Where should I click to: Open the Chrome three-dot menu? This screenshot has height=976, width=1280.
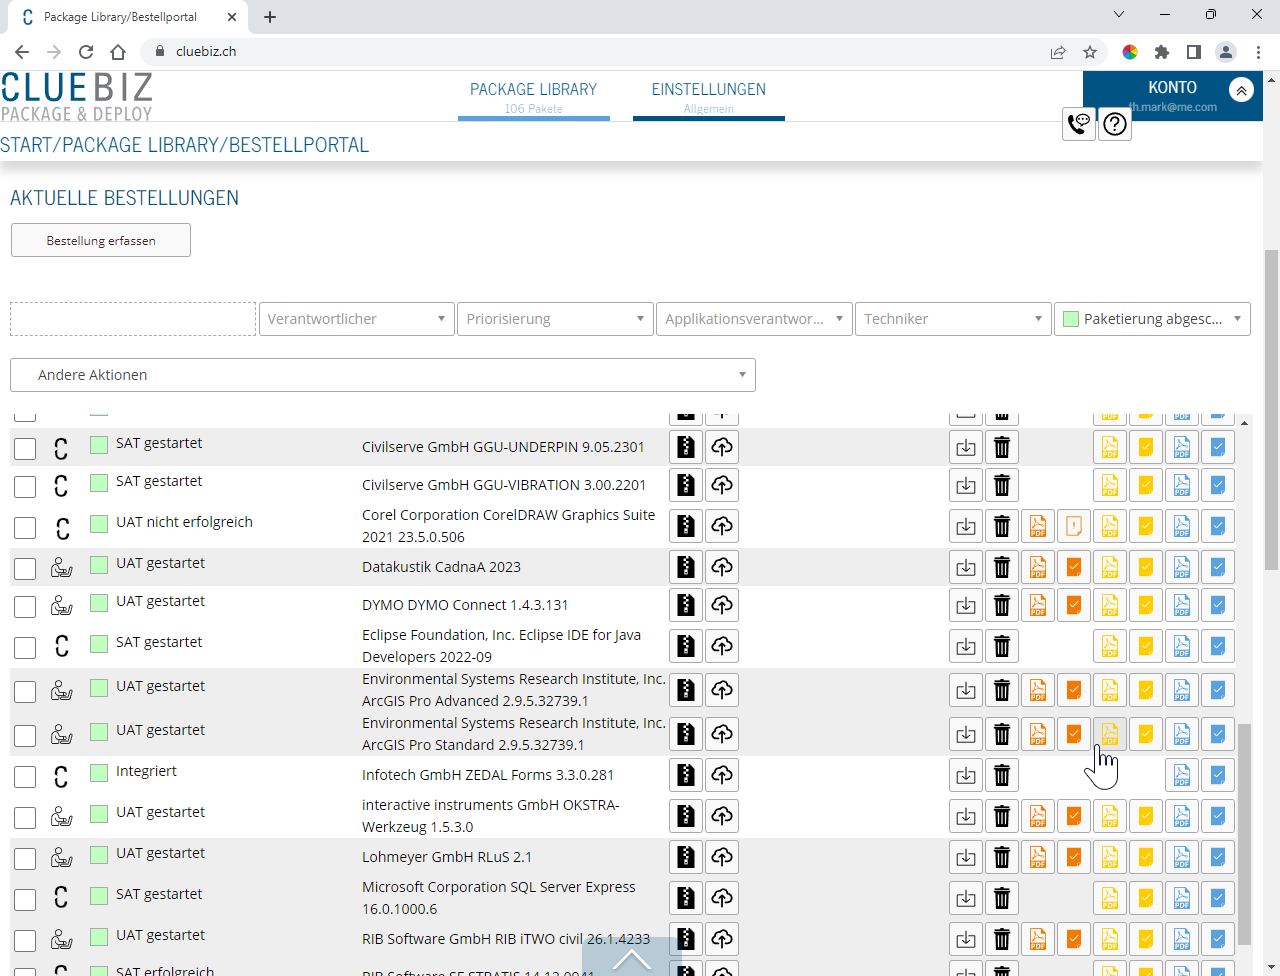tap(1258, 52)
